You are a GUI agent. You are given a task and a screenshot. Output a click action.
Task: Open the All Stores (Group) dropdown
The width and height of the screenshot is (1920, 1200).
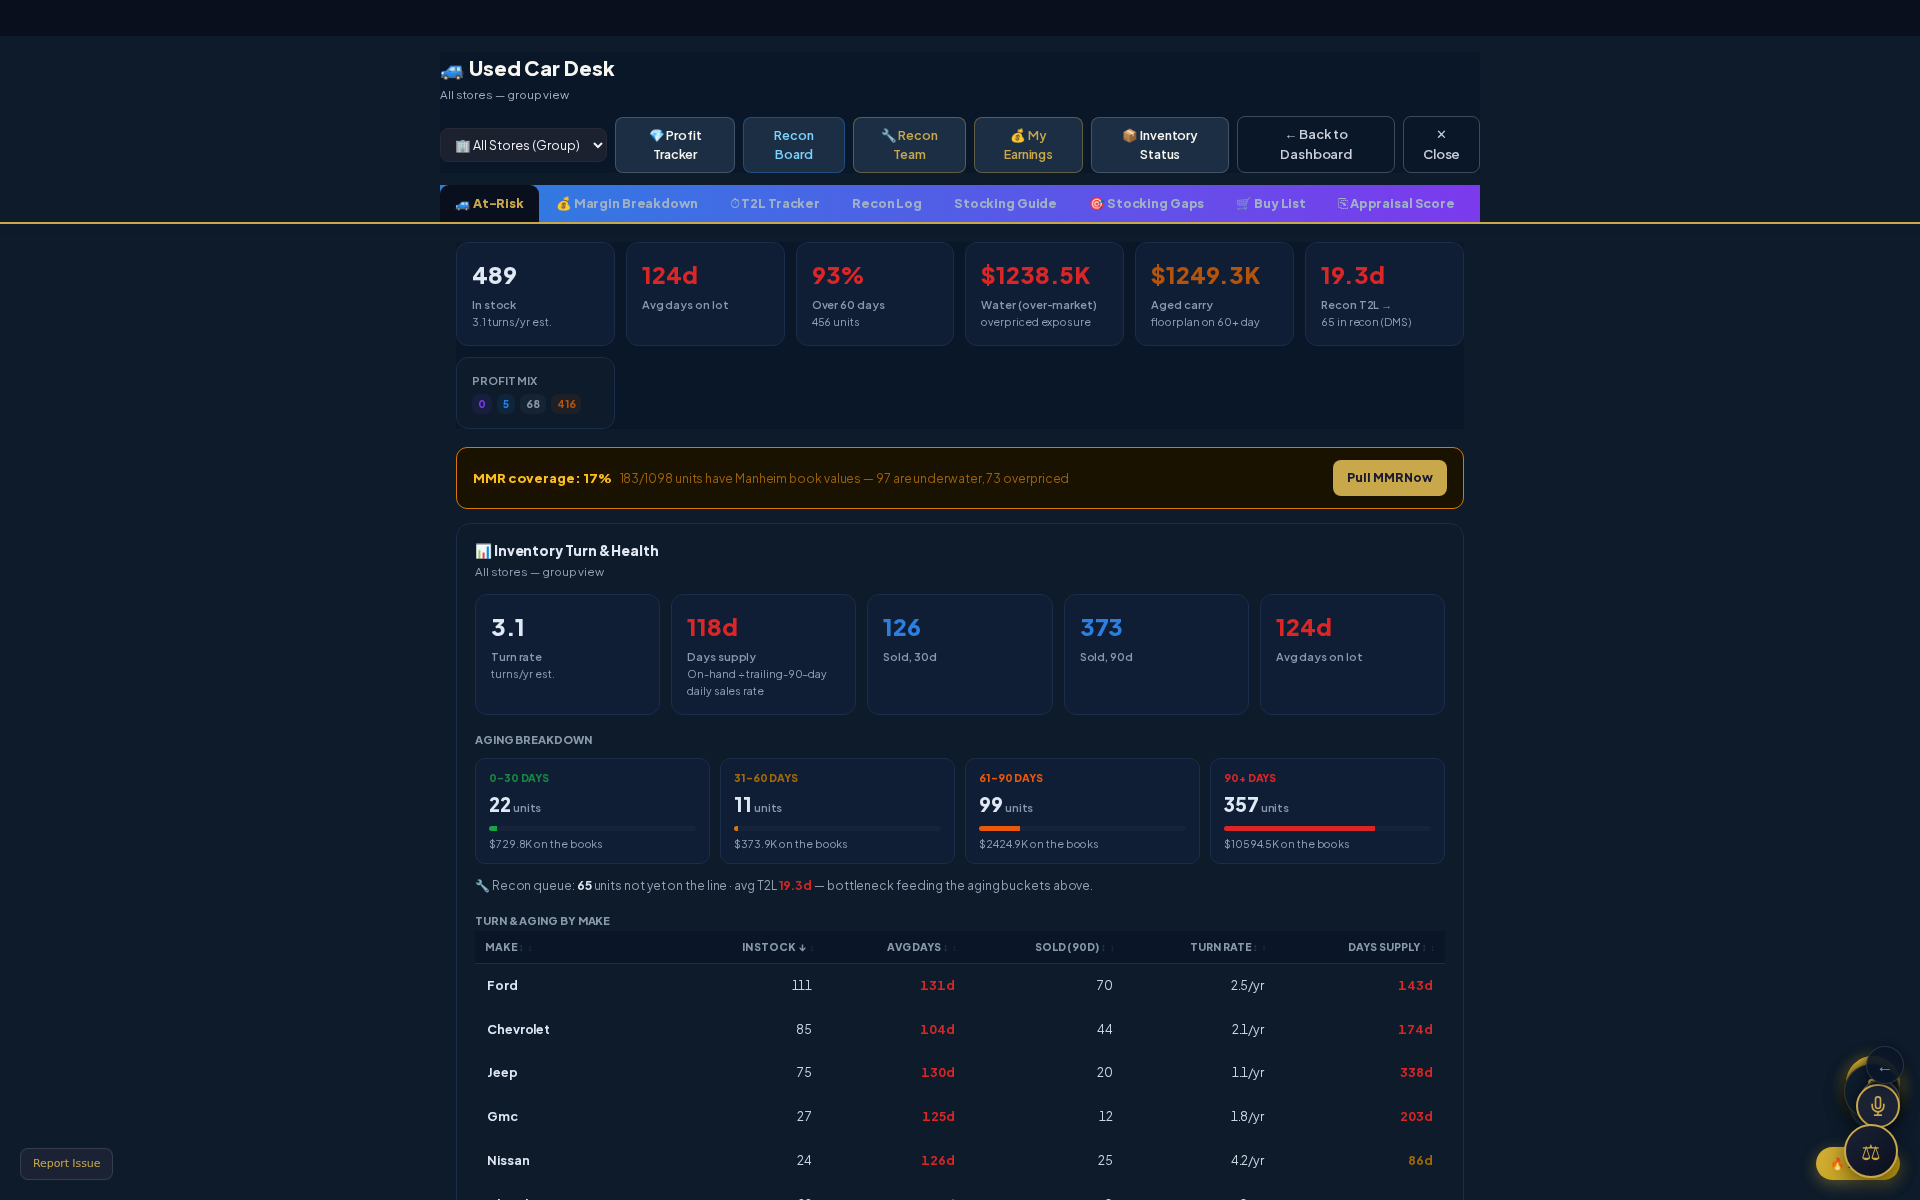click(x=523, y=145)
